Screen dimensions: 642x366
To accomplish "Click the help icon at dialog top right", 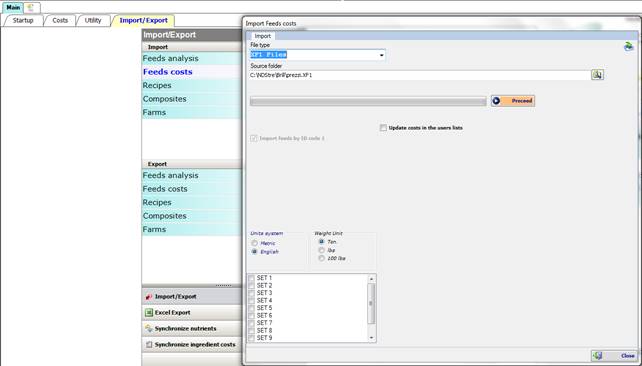I will click(628, 47).
